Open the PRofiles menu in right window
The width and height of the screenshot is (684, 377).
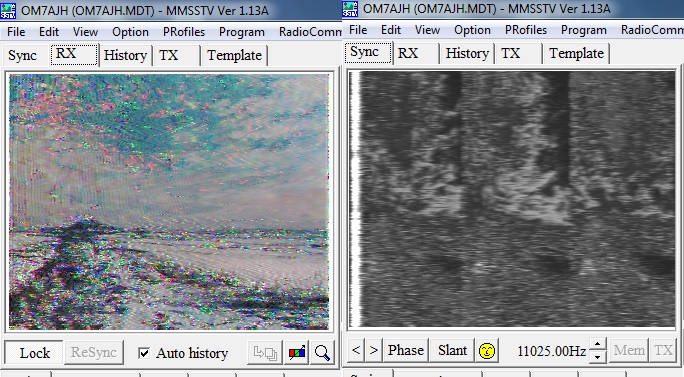point(526,30)
